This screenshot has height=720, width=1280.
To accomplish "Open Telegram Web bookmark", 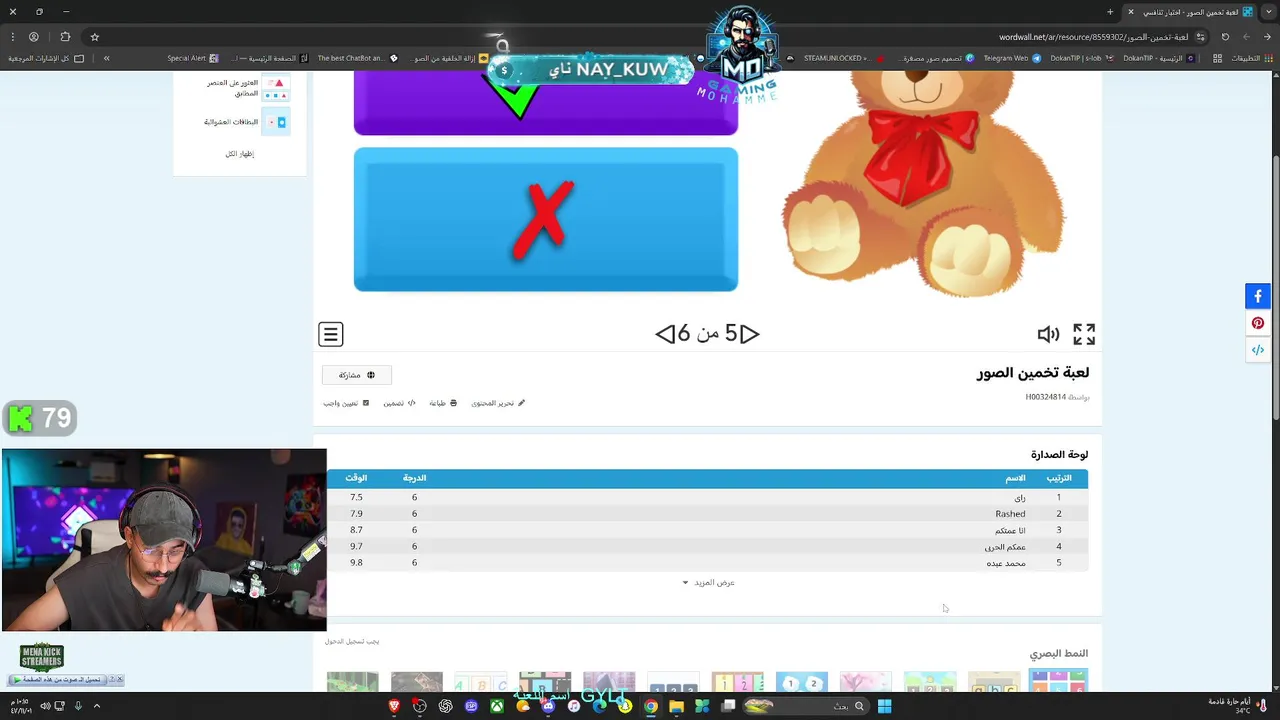I will tap(1012, 58).
